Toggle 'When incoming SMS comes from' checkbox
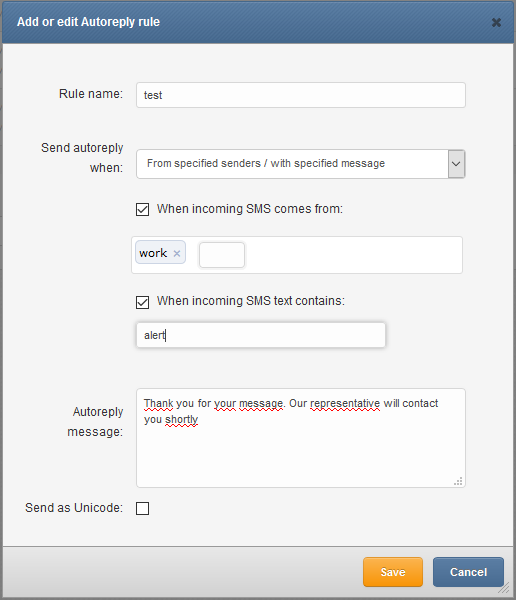The width and height of the screenshot is (516, 600). click(x=142, y=209)
